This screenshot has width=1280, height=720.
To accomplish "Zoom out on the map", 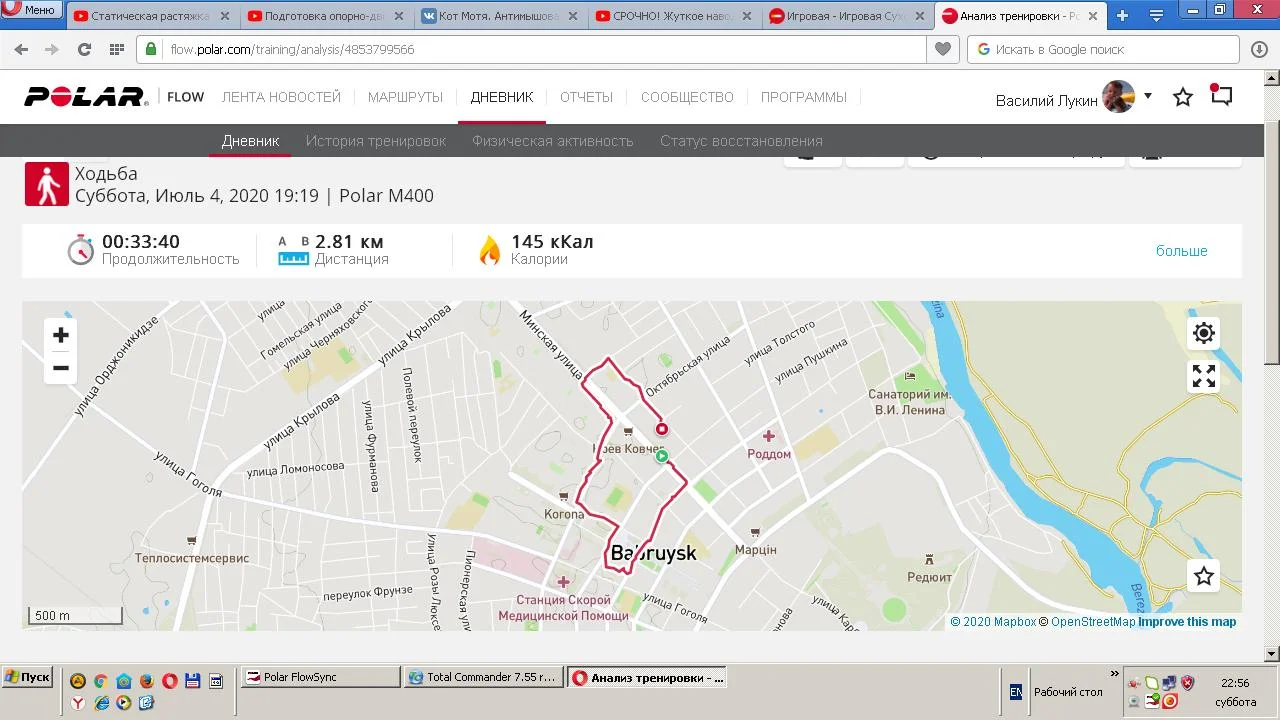I will point(61,368).
